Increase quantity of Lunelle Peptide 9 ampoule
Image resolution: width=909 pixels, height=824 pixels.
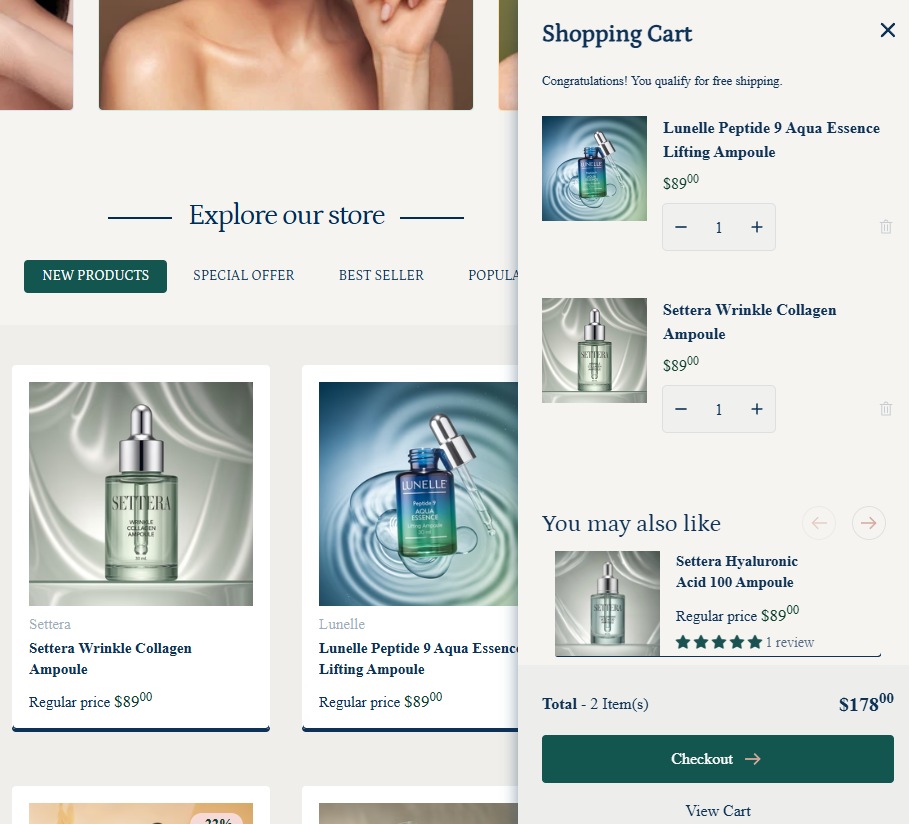tap(757, 227)
